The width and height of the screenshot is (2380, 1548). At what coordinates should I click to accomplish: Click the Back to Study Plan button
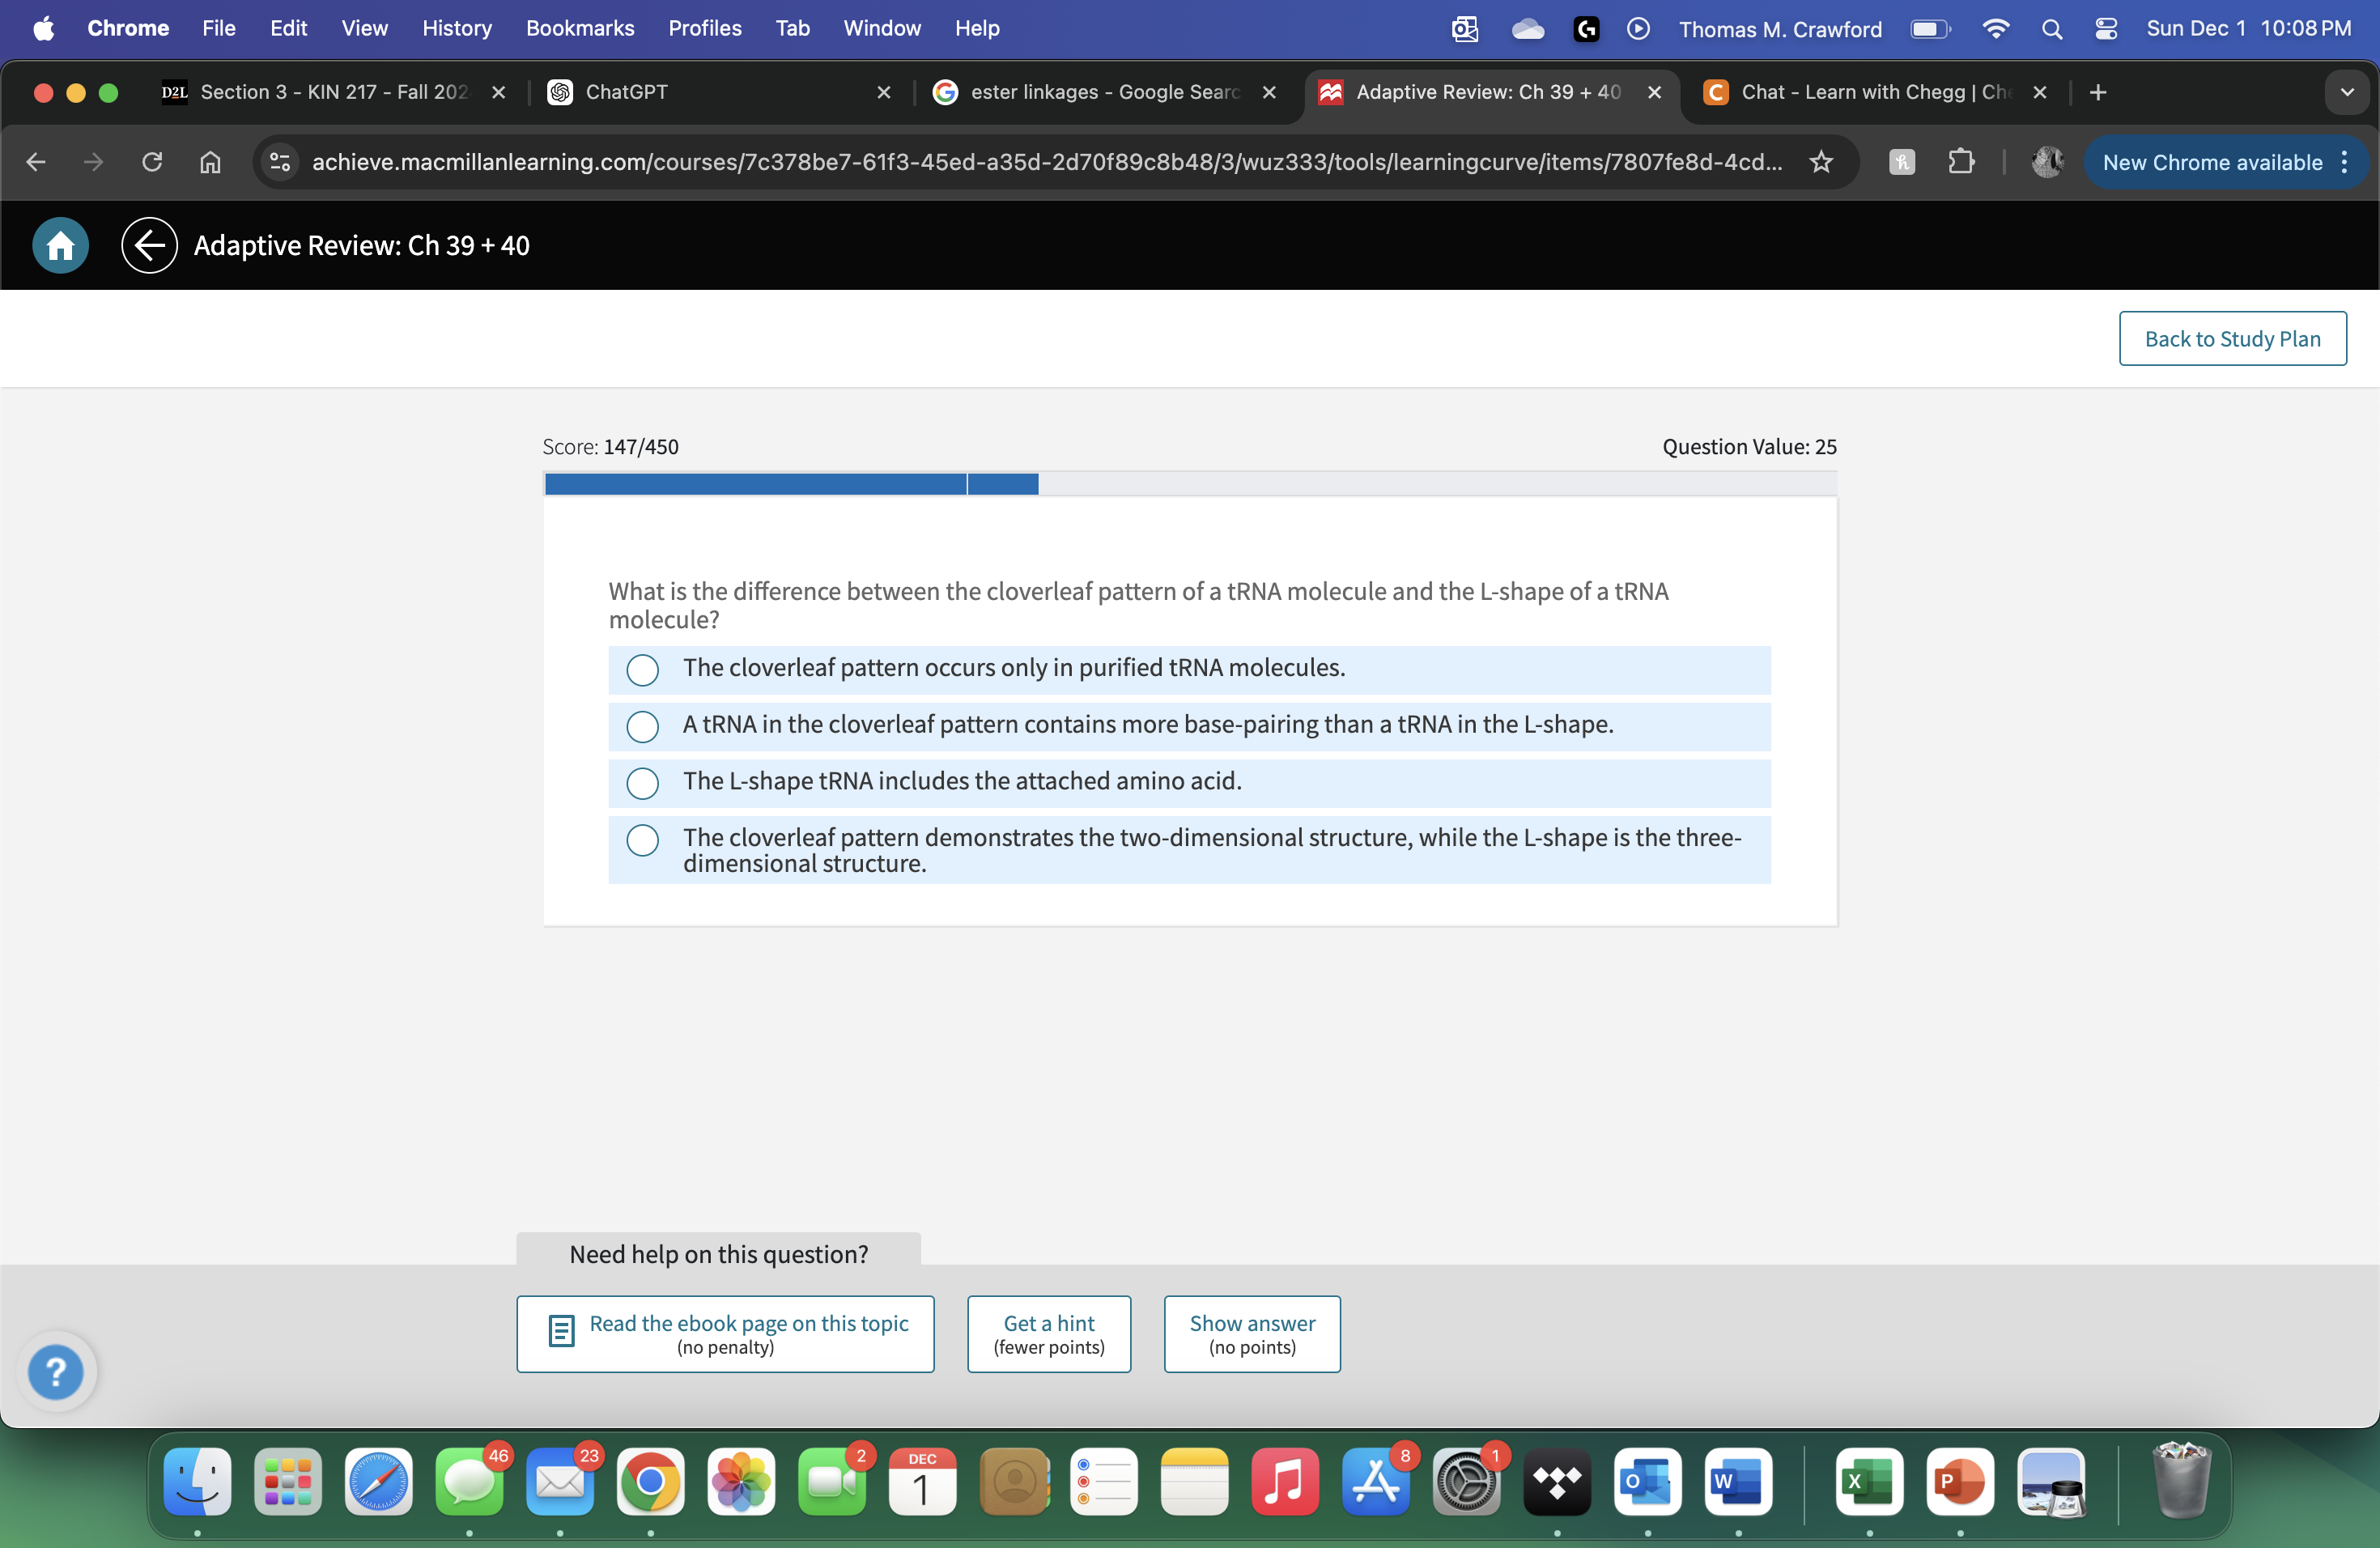click(x=2231, y=339)
